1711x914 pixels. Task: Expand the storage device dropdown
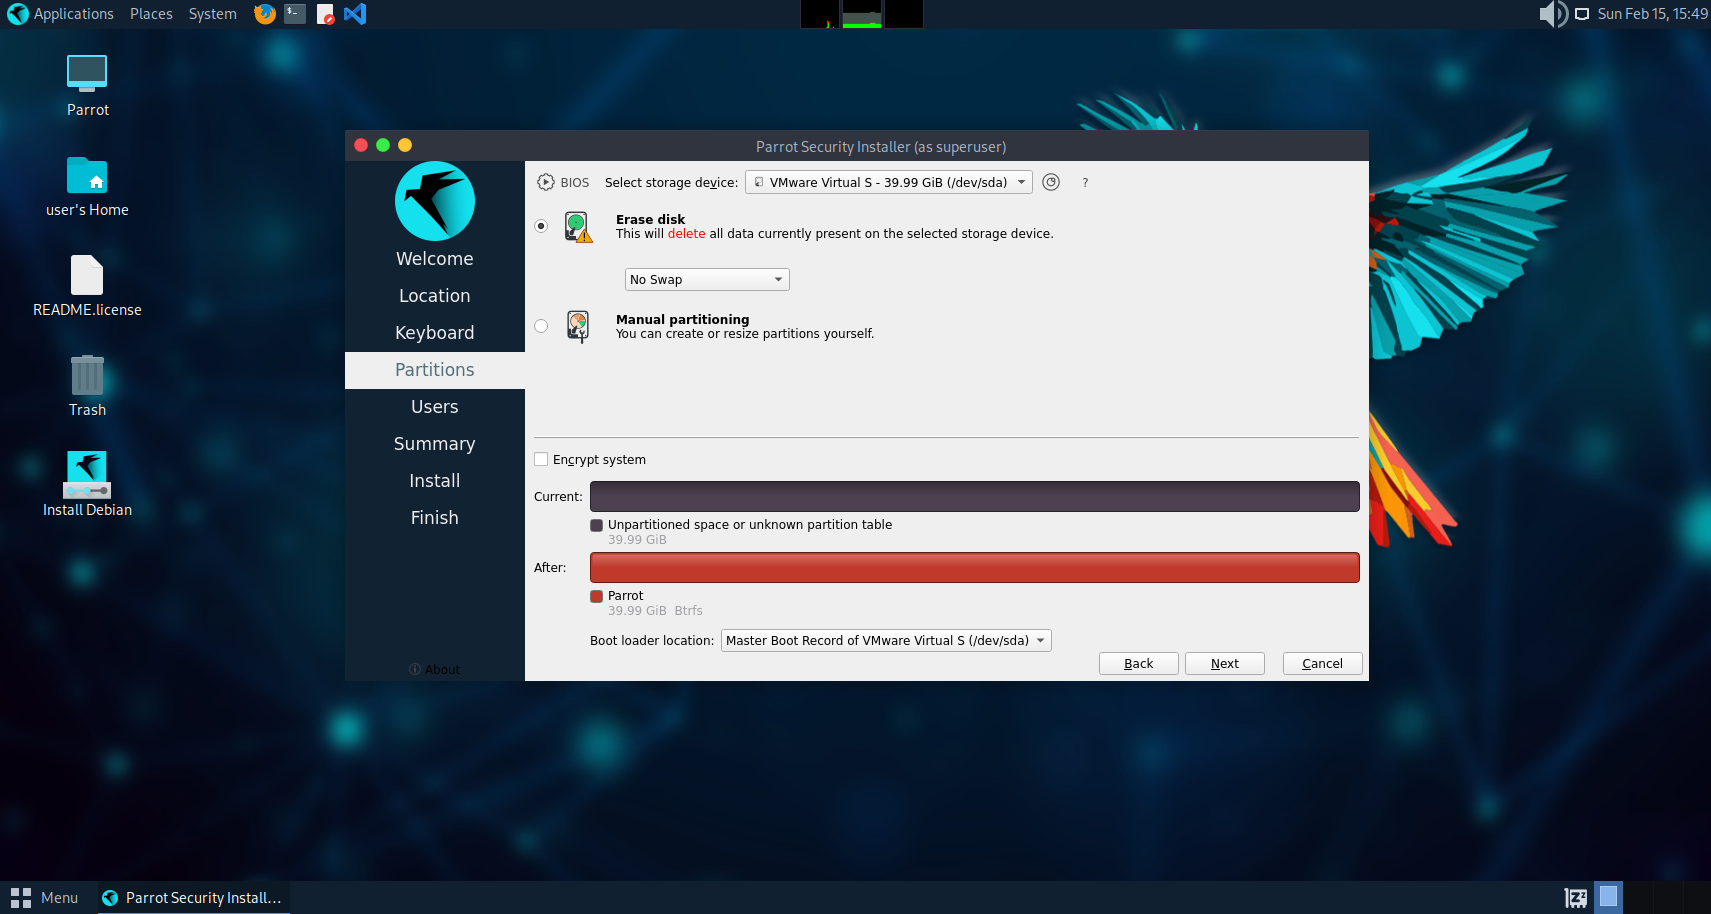coord(888,182)
